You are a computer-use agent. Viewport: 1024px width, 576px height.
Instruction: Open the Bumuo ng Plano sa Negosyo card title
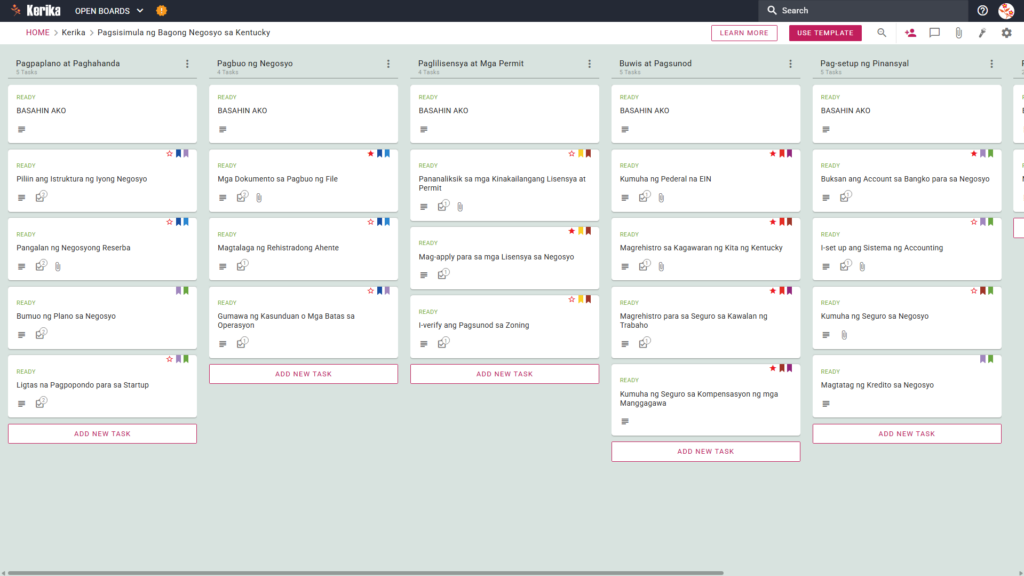[66, 316]
